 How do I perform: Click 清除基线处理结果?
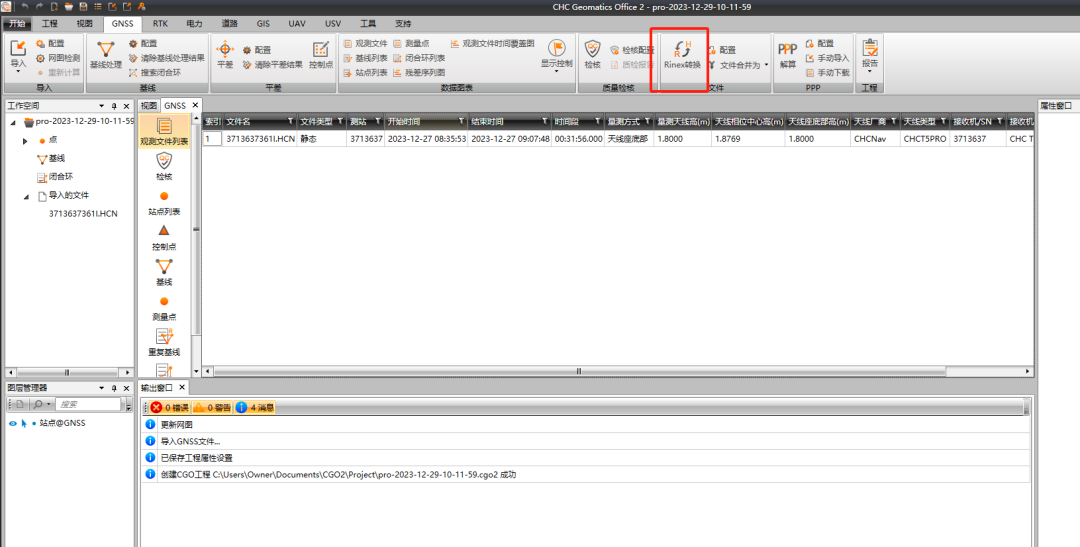pyautogui.click(x=167, y=58)
